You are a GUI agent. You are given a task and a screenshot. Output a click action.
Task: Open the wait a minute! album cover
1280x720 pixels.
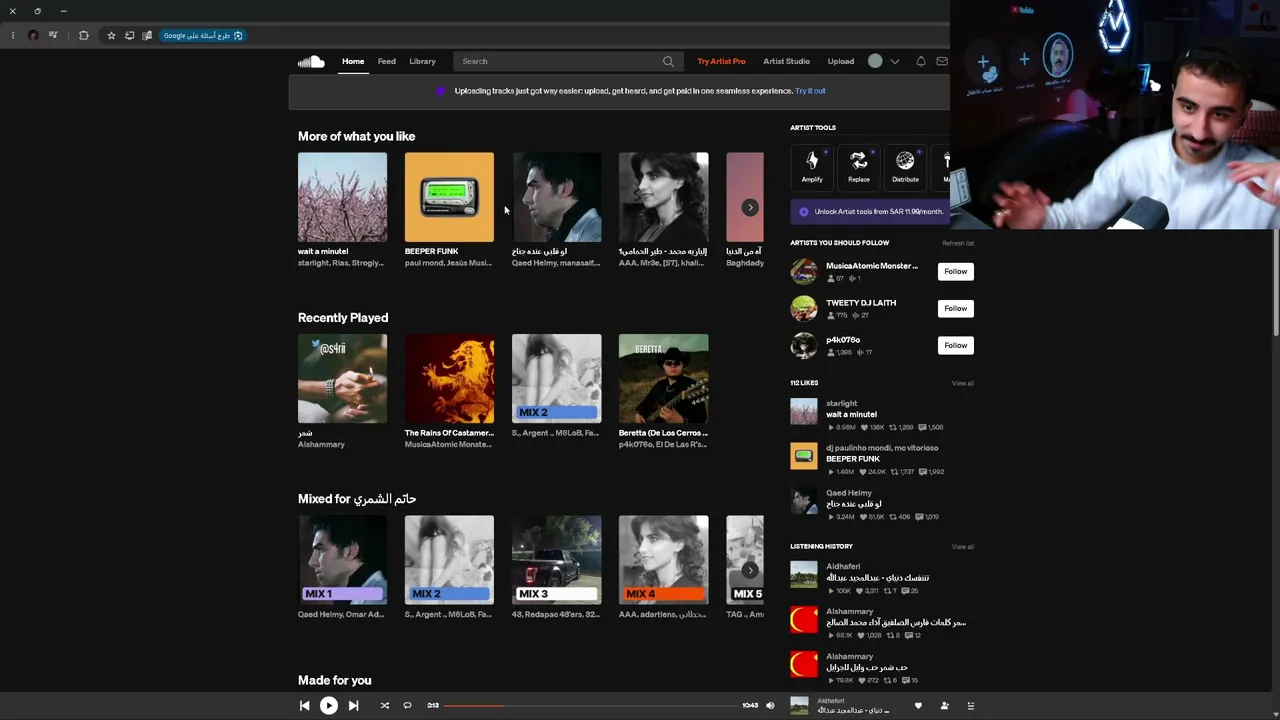pyautogui.click(x=342, y=197)
